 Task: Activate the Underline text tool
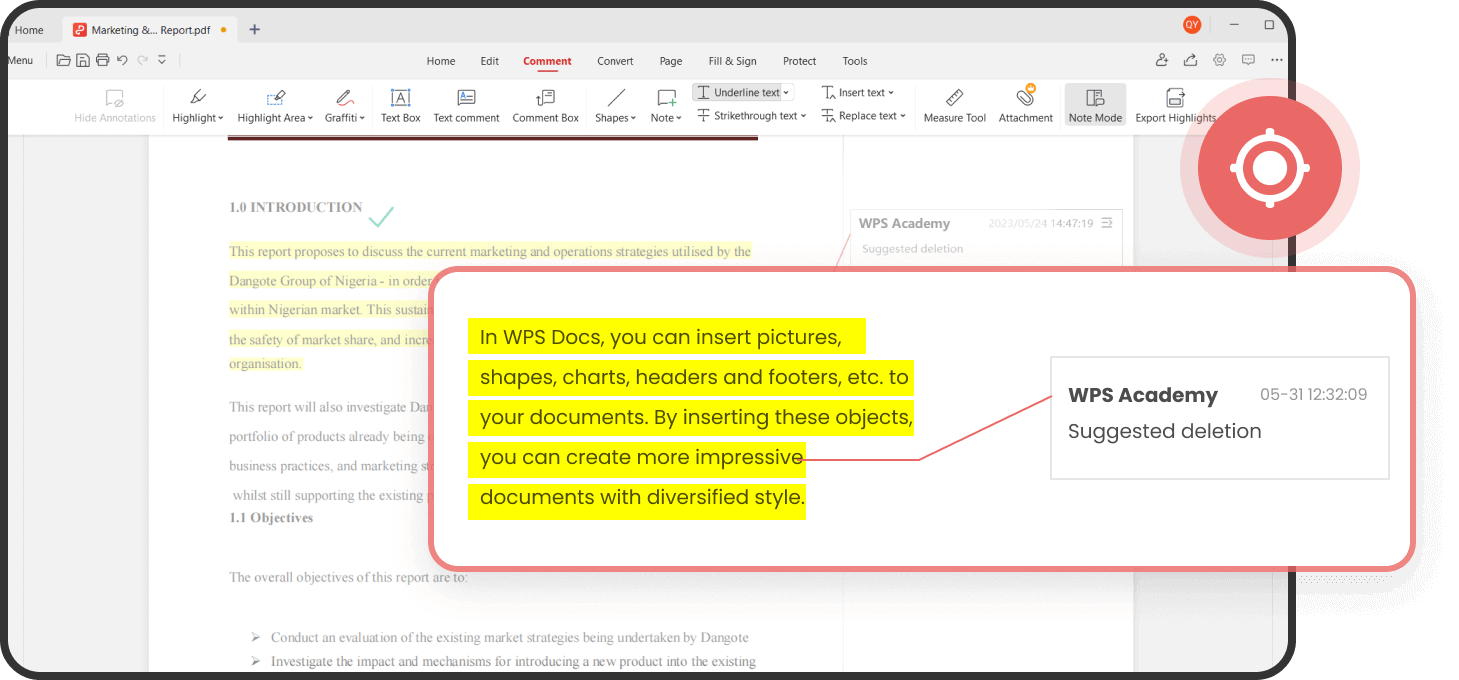click(738, 92)
